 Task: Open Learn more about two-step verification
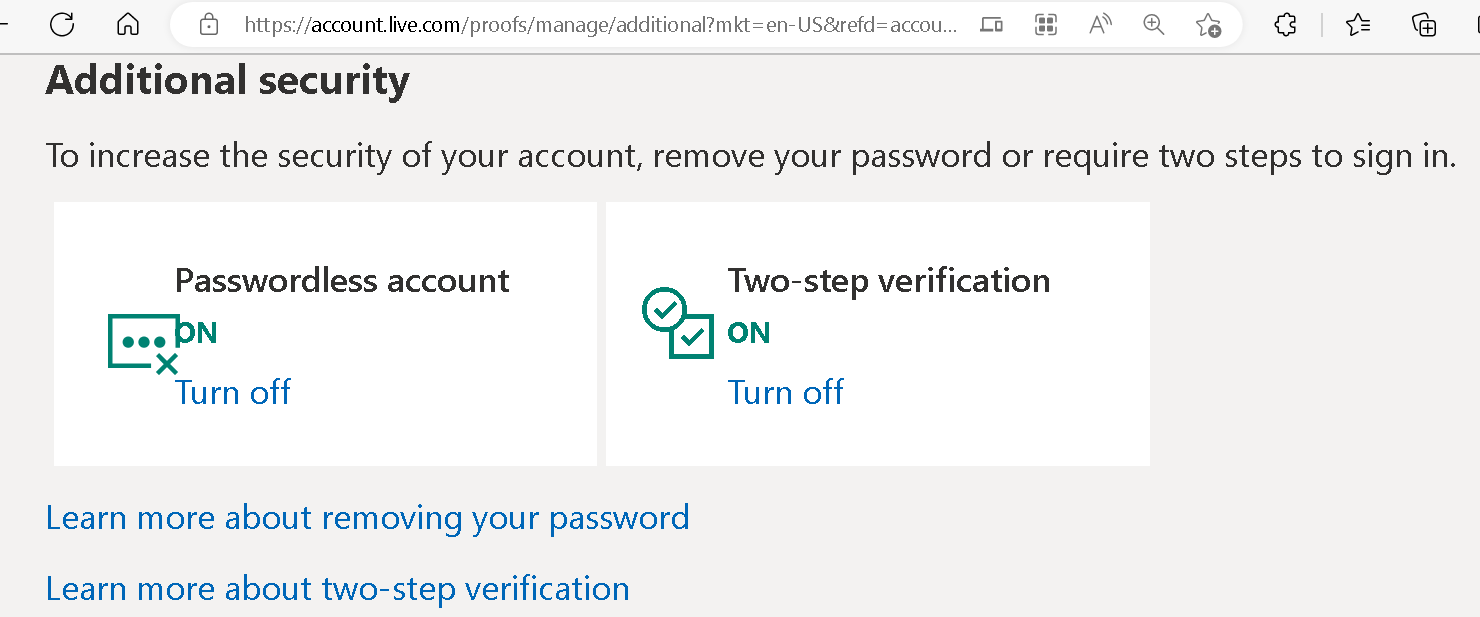pos(338,588)
